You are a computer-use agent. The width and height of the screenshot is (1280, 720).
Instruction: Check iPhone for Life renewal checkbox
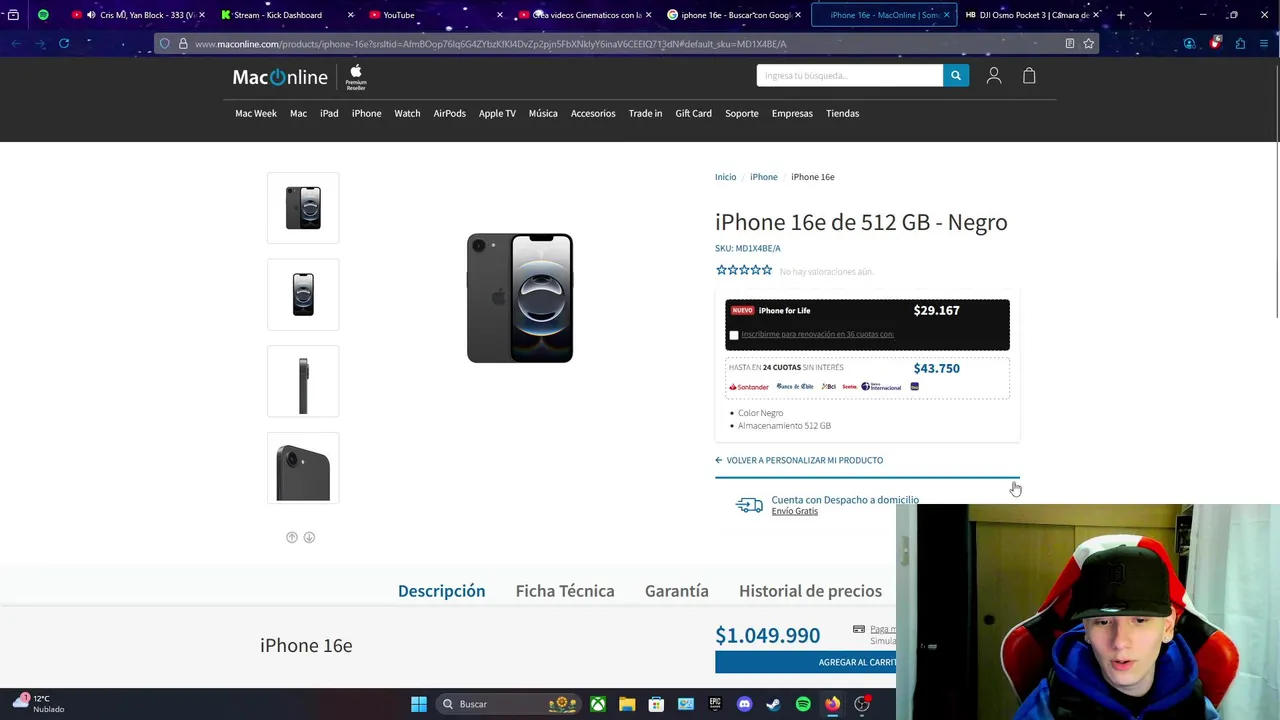[x=734, y=335]
